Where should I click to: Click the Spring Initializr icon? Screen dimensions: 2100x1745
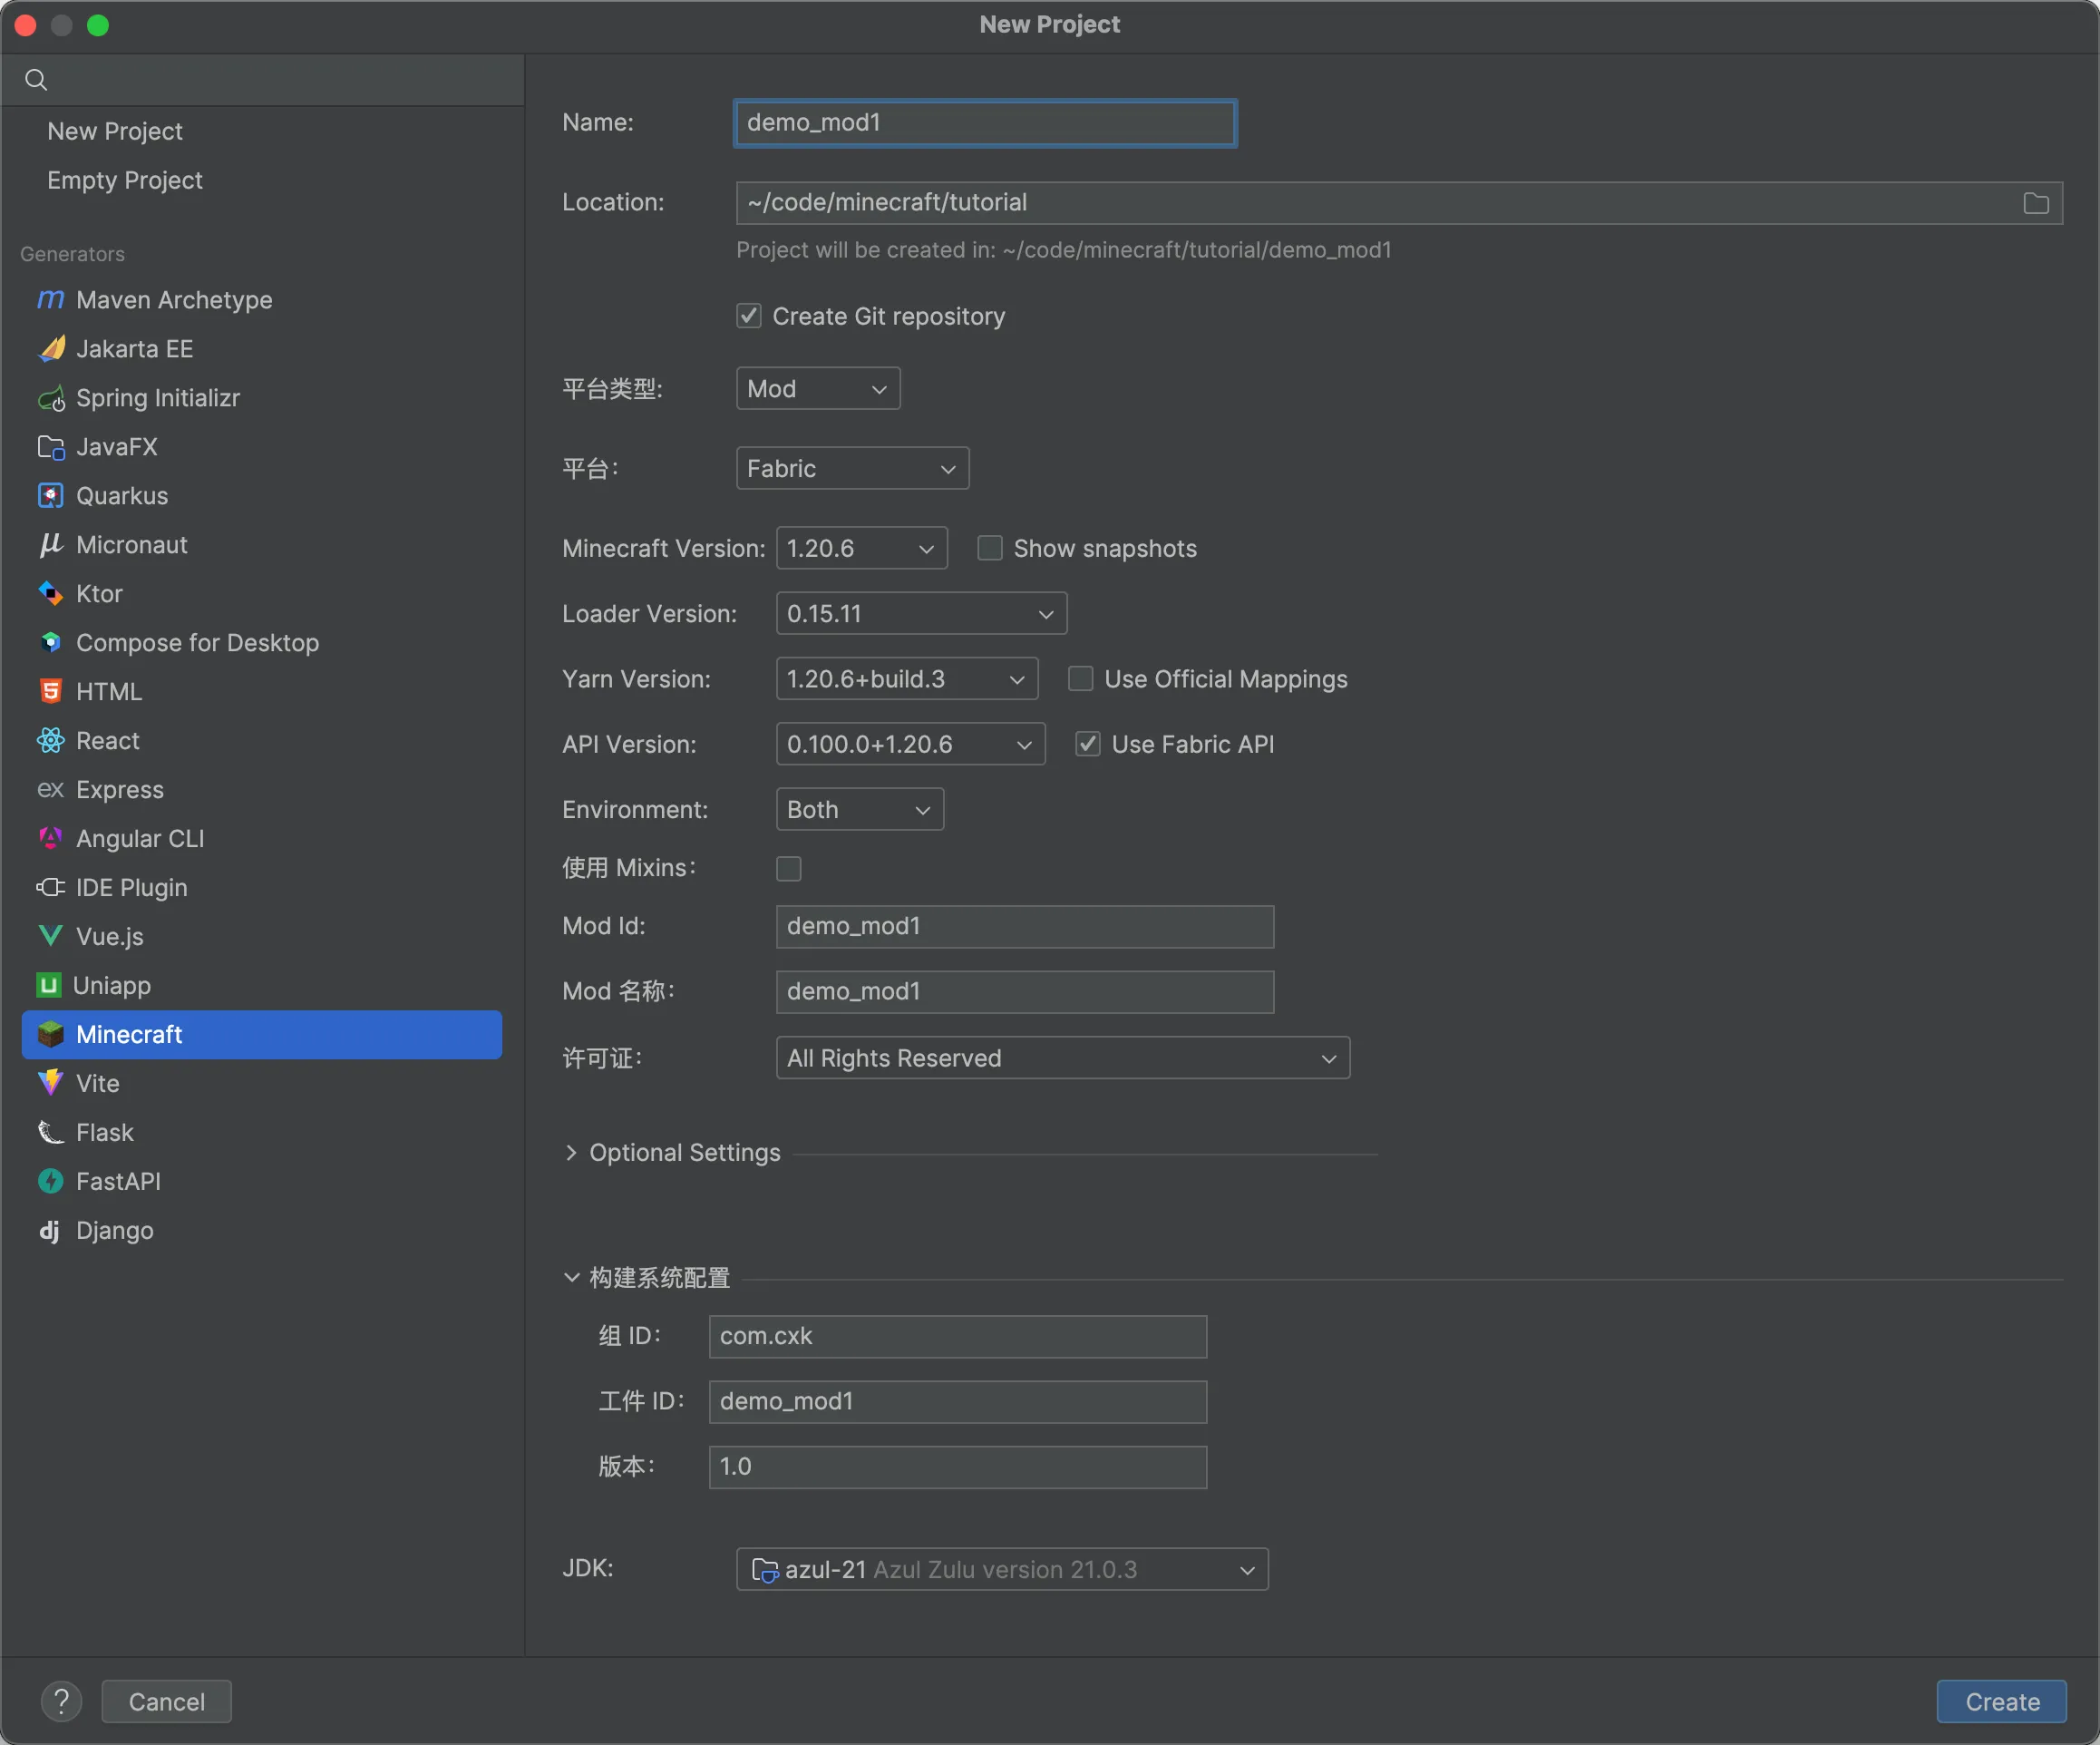pos(50,398)
